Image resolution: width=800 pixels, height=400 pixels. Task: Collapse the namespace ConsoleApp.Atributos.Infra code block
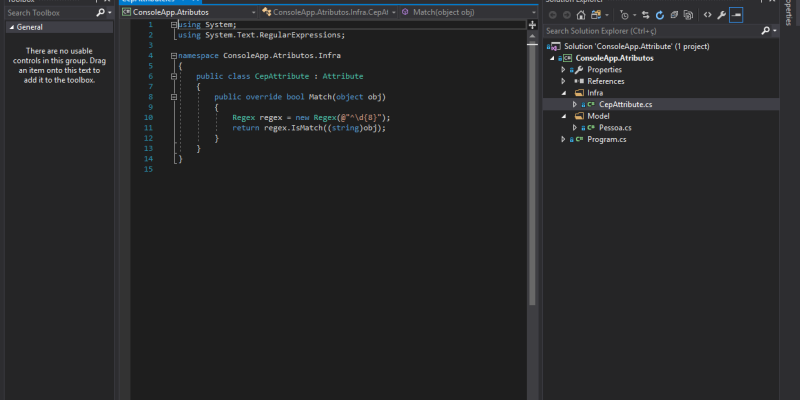pos(173,55)
